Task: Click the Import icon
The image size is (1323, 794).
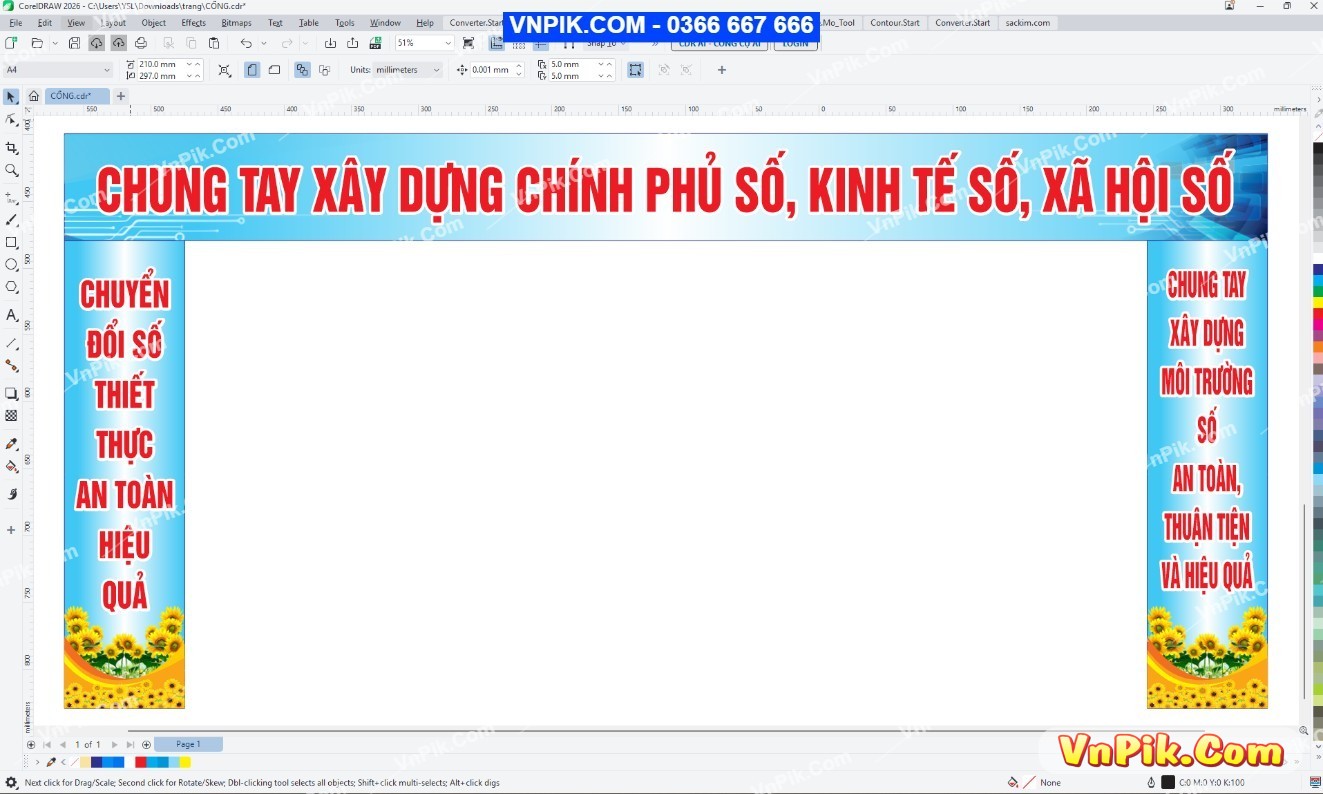Action: [330, 43]
